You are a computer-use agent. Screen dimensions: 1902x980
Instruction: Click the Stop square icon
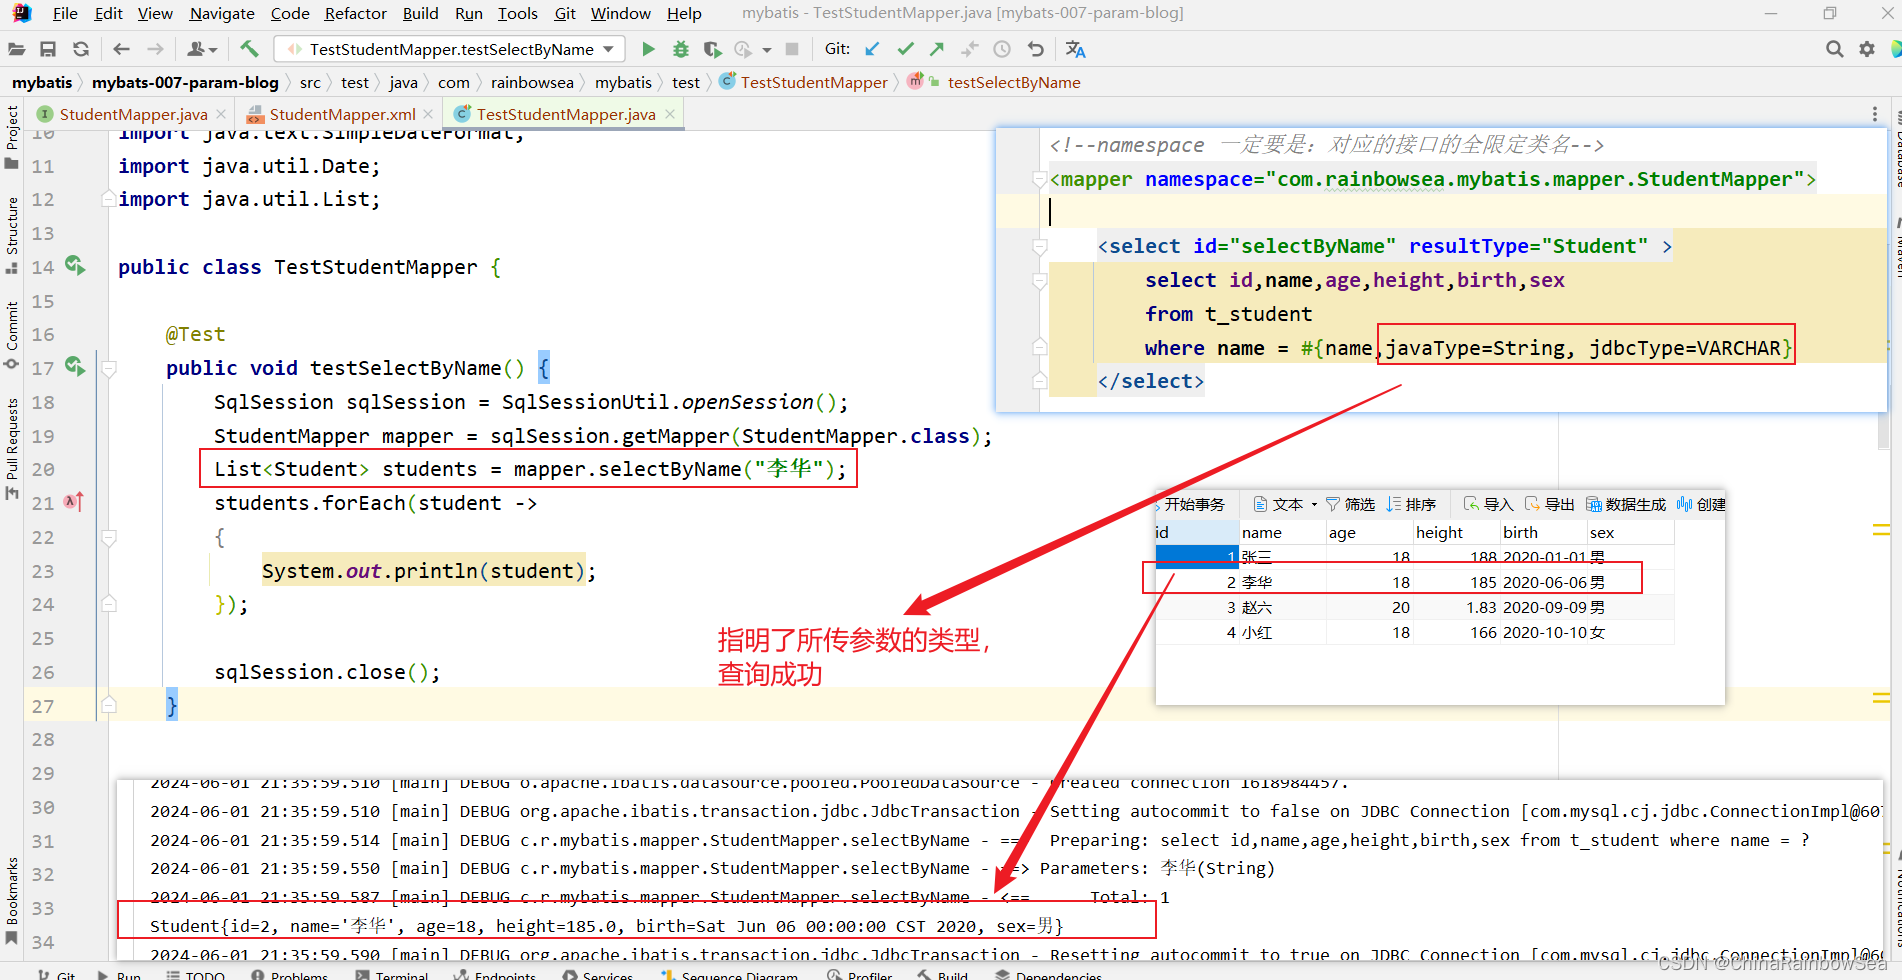[x=792, y=49]
